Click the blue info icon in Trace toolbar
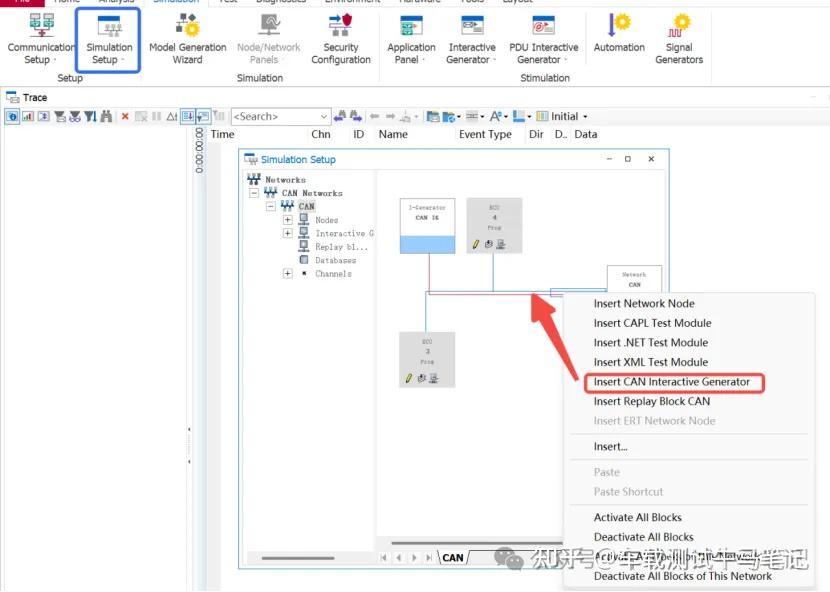Viewport: 830px width, 592px height. 12,116
